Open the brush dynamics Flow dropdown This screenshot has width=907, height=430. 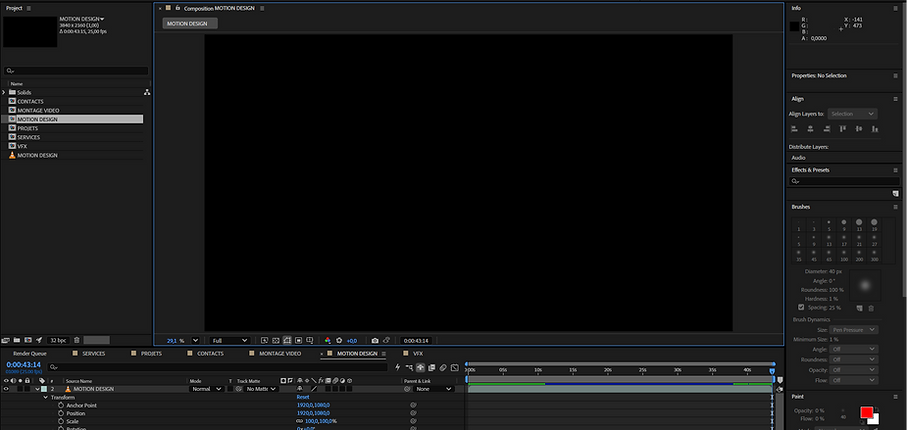tap(854, 380)
